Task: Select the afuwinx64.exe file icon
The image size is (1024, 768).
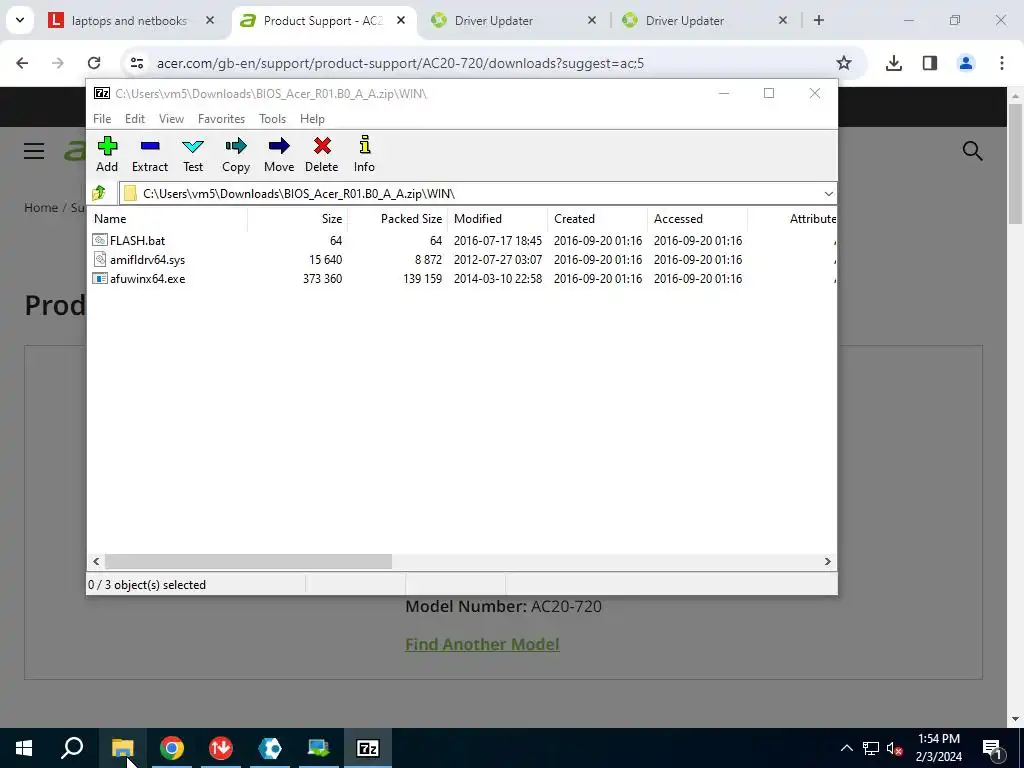Action: pyautogui.click(x=100, y=278)
